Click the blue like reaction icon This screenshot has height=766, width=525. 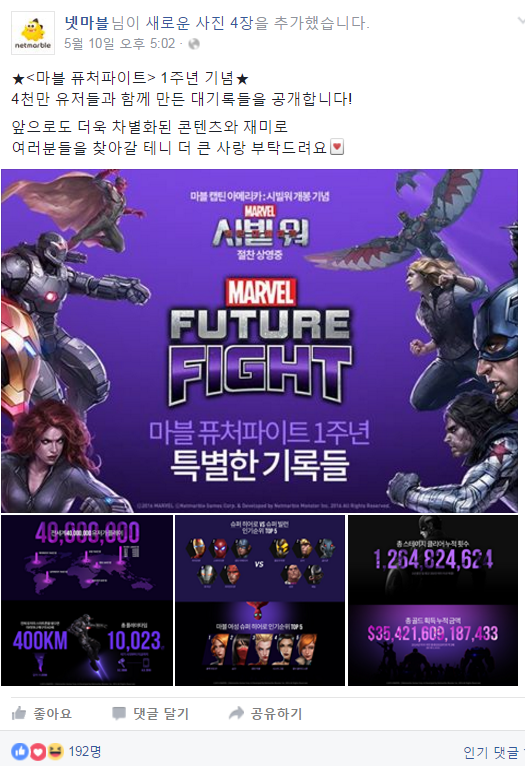[20, 751]
